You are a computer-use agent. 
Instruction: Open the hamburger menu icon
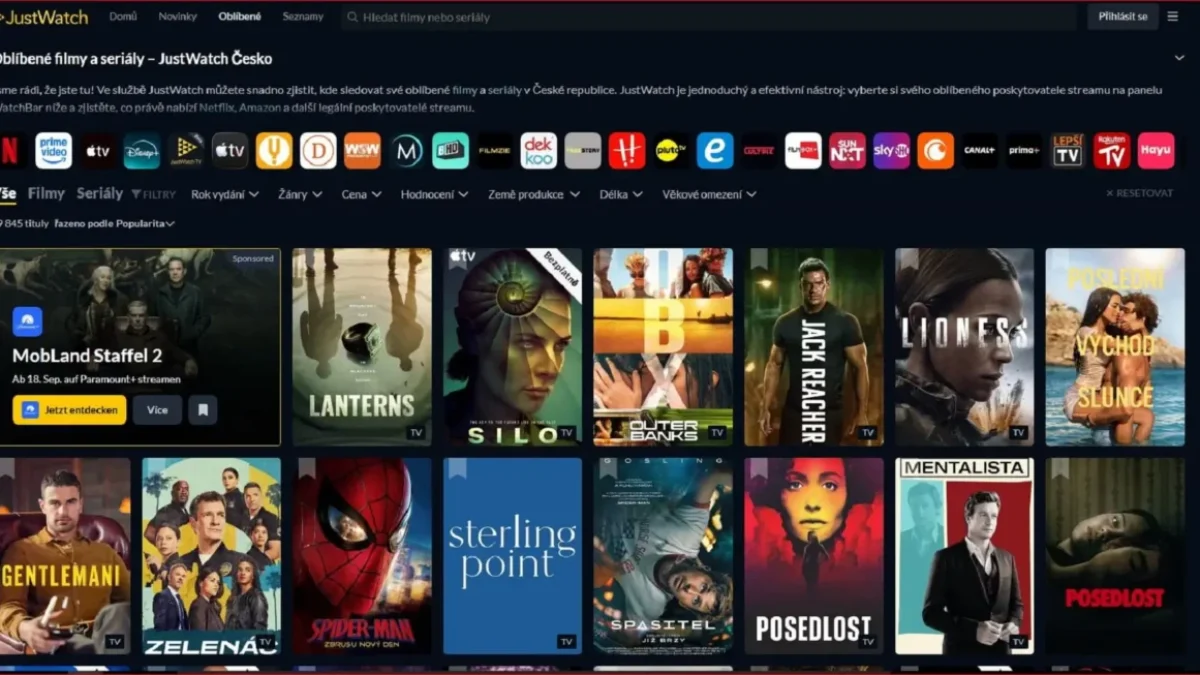click(1172, 17)
